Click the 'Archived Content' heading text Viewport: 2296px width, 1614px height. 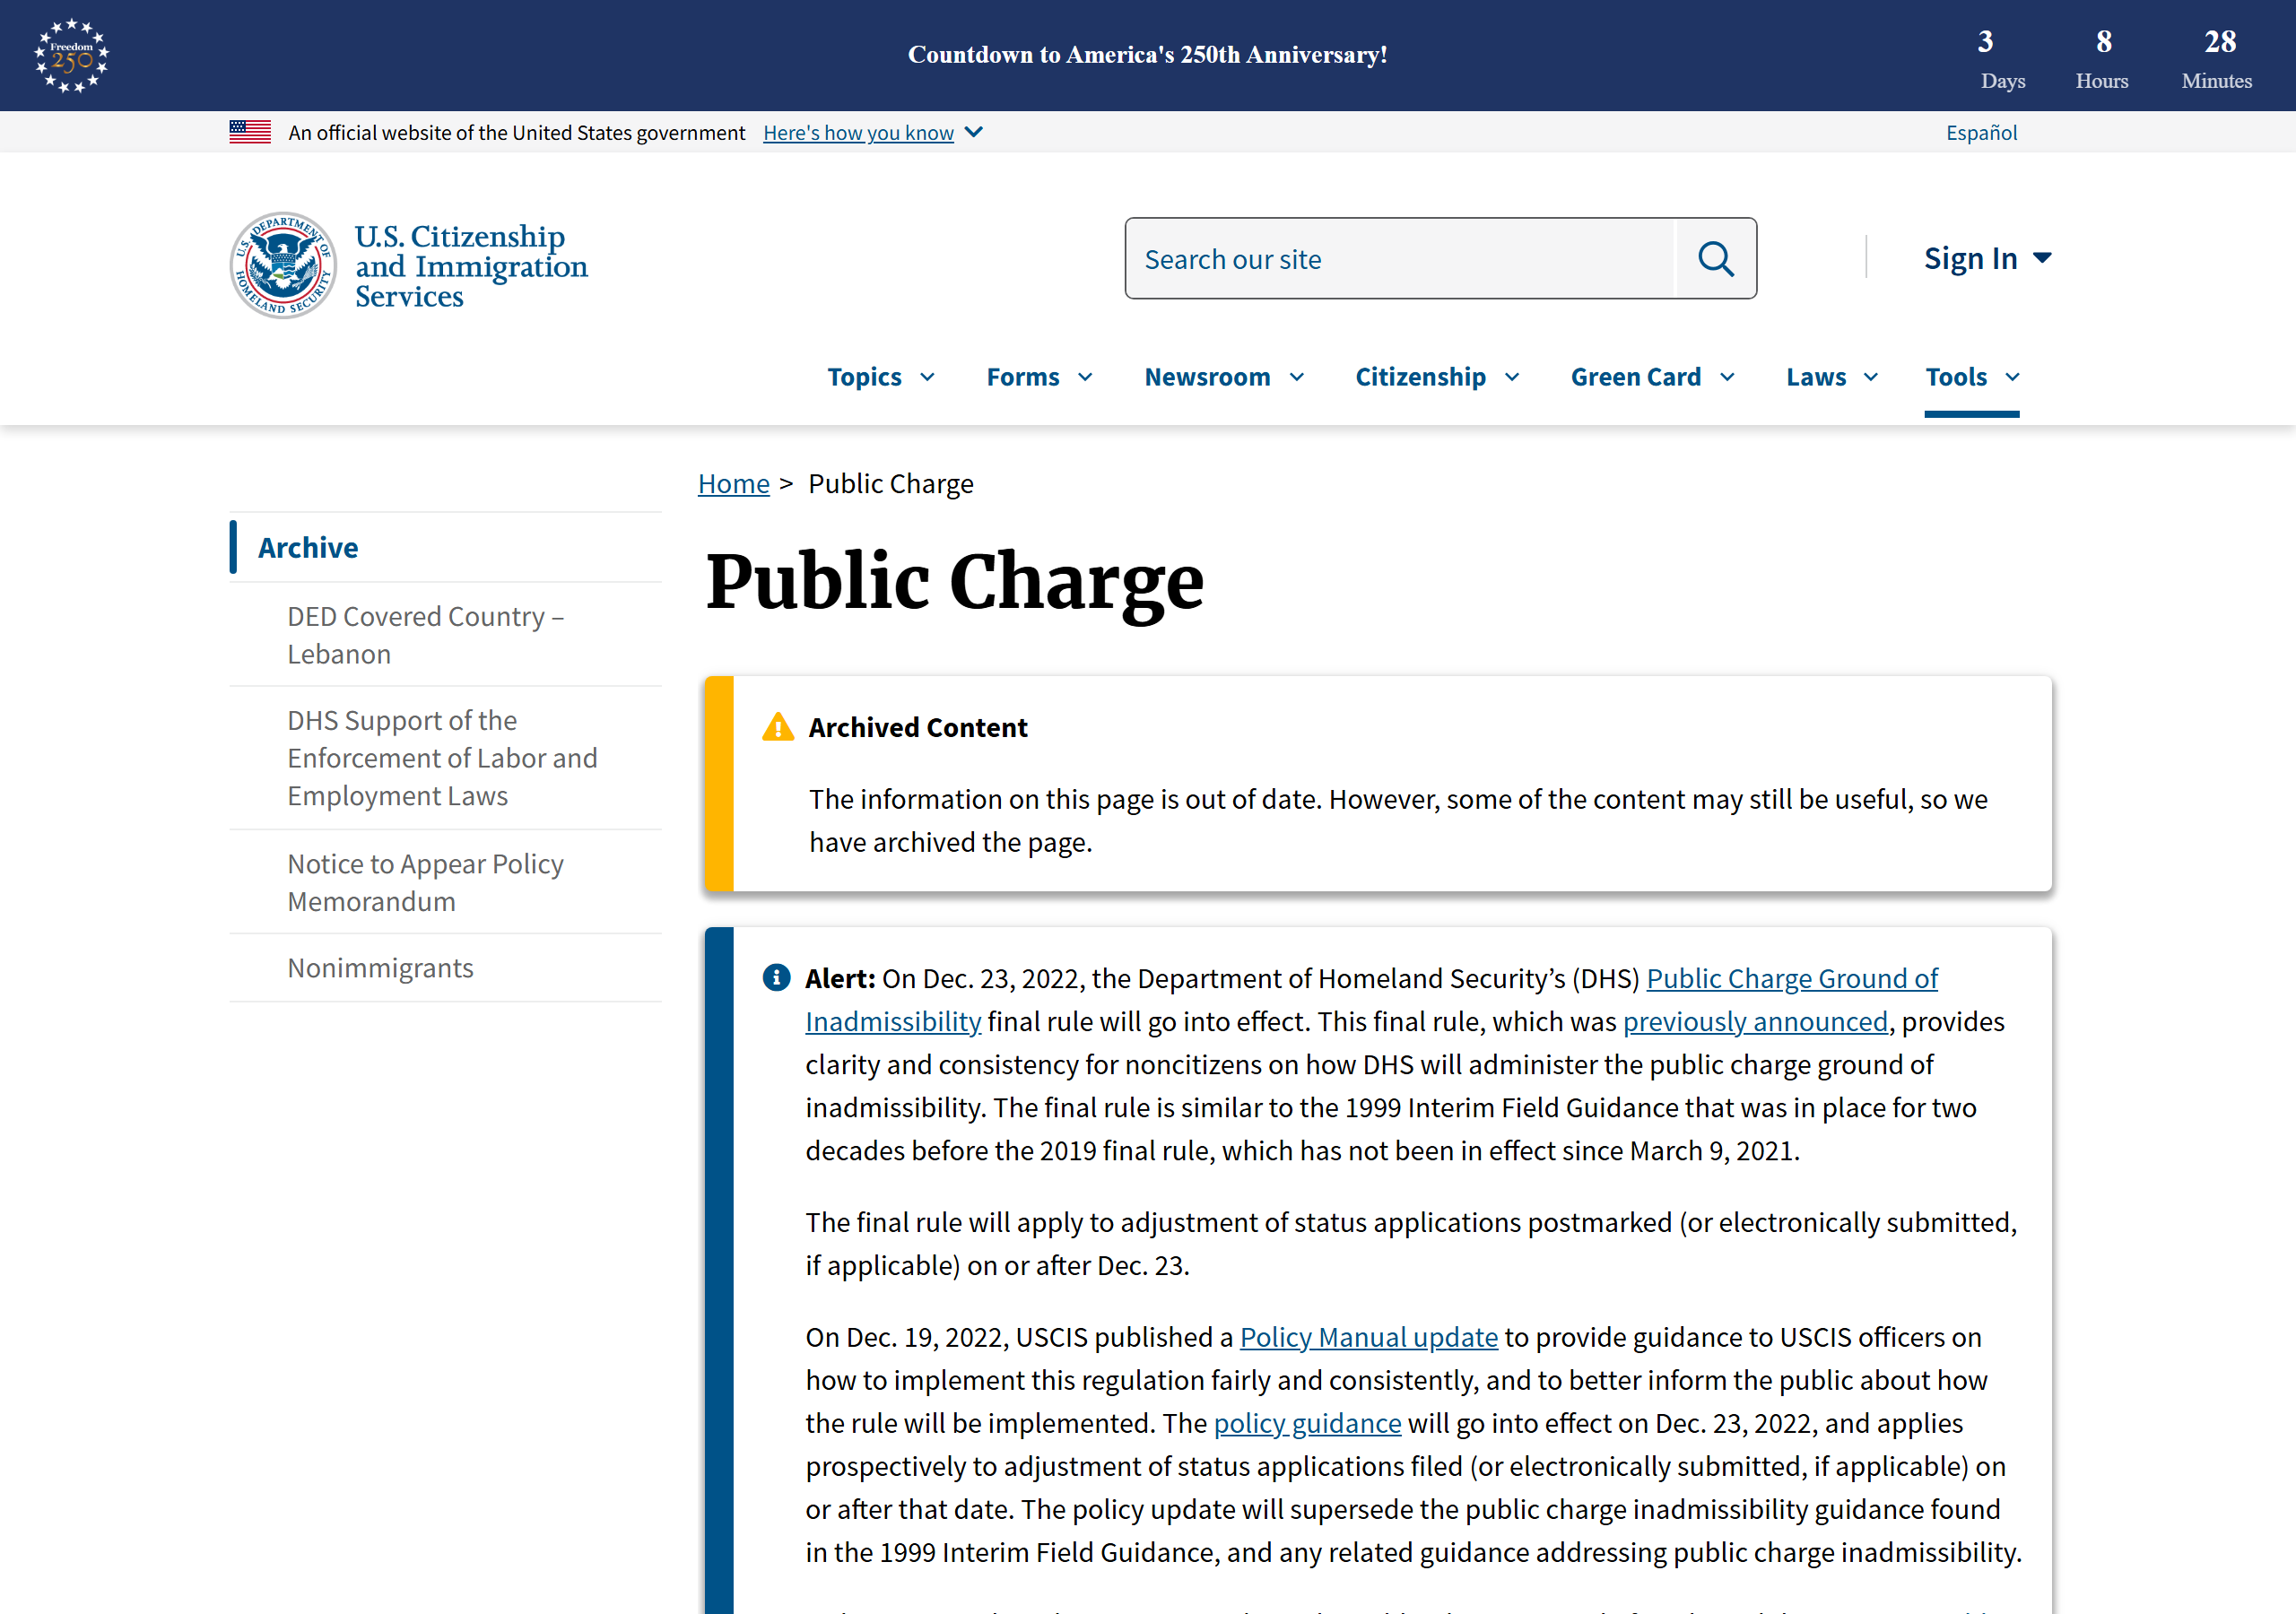pos(917,727)
